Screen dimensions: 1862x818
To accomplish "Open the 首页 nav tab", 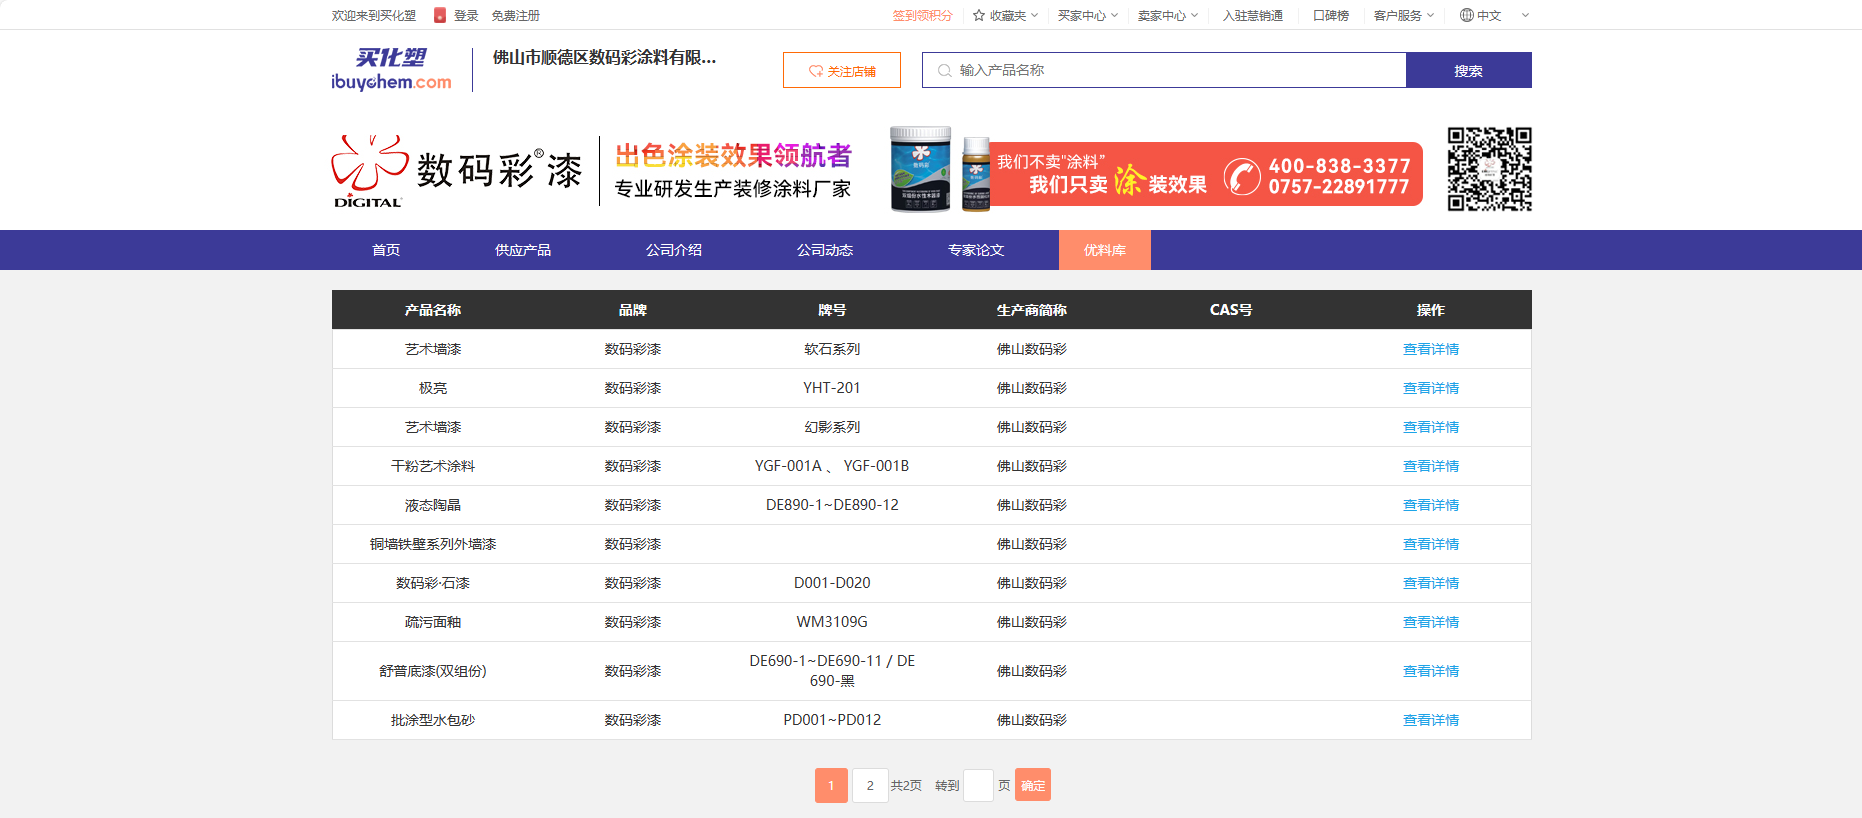I will [x=386, y=250].
